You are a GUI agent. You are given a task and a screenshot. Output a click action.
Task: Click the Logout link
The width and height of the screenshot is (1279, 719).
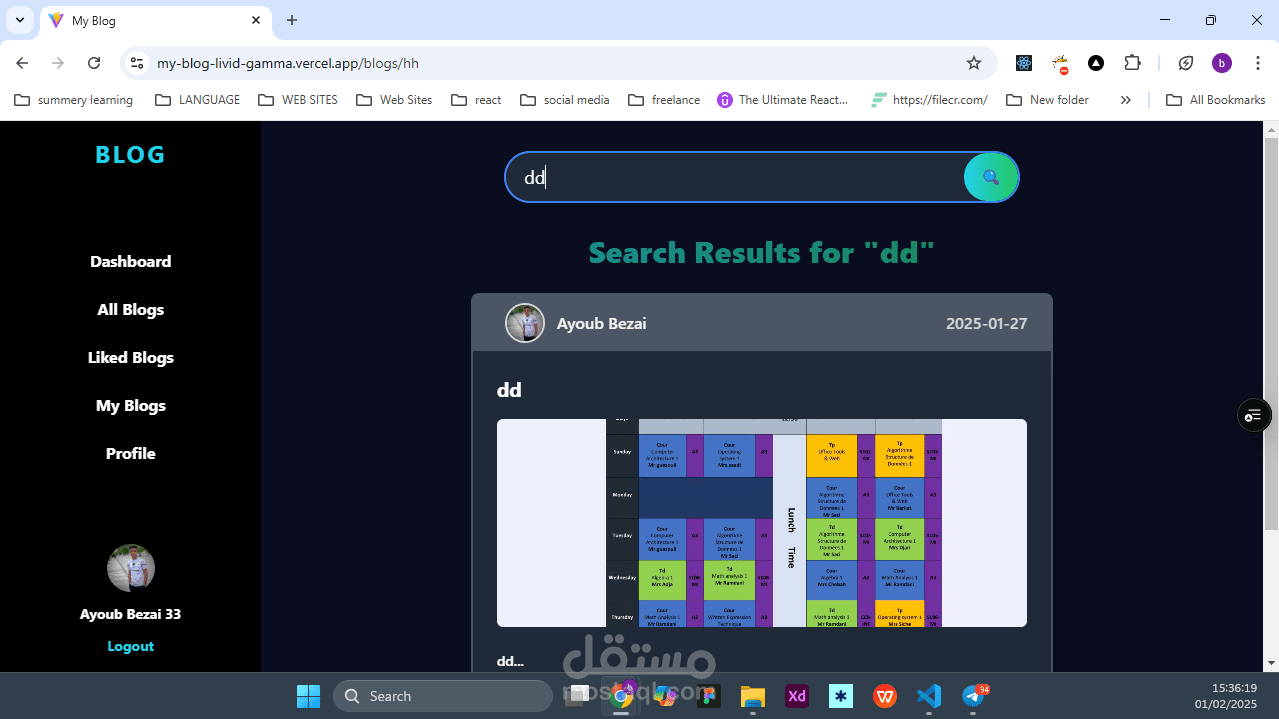(130, 646)
